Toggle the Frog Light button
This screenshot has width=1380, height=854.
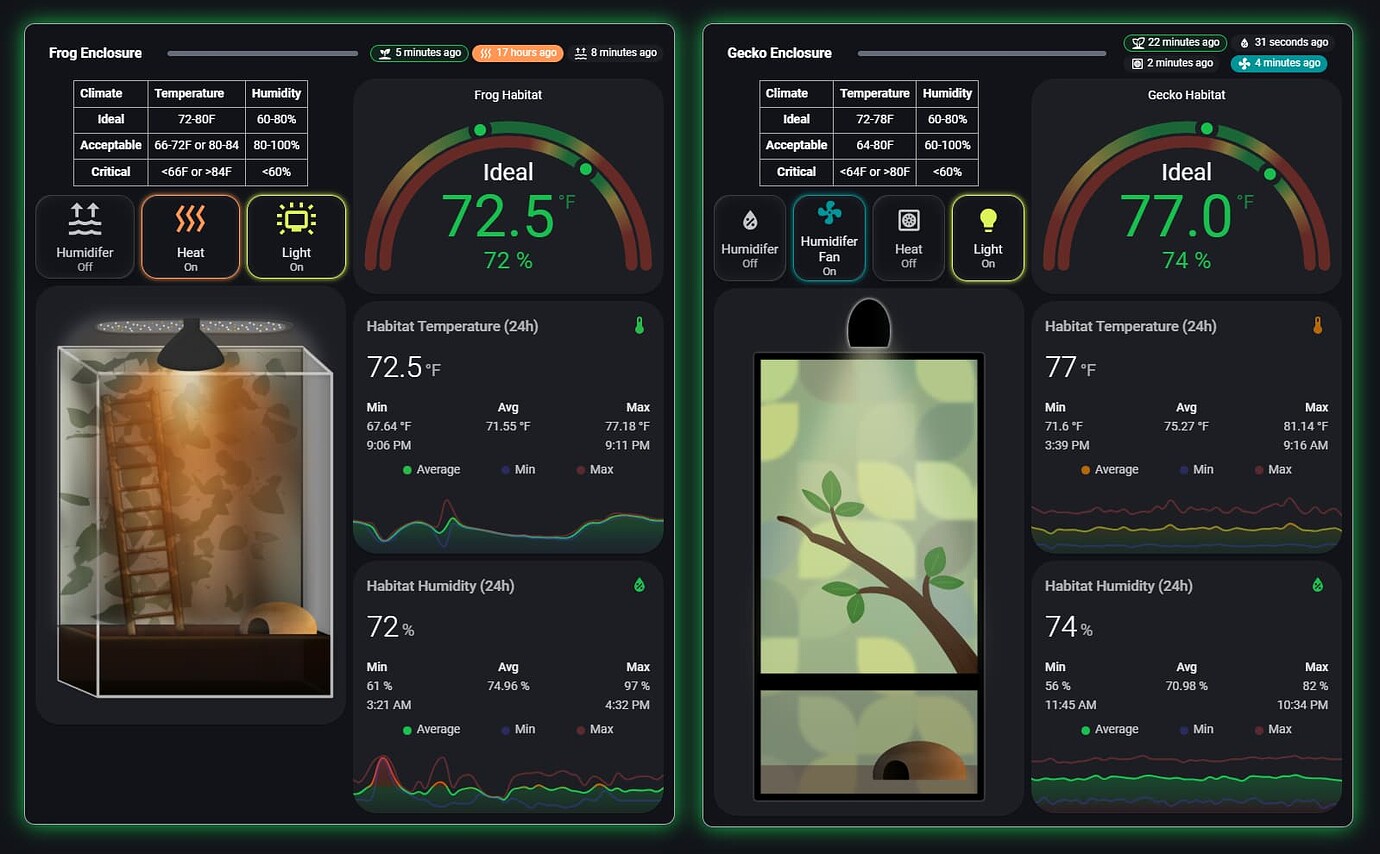coord(296,237)
